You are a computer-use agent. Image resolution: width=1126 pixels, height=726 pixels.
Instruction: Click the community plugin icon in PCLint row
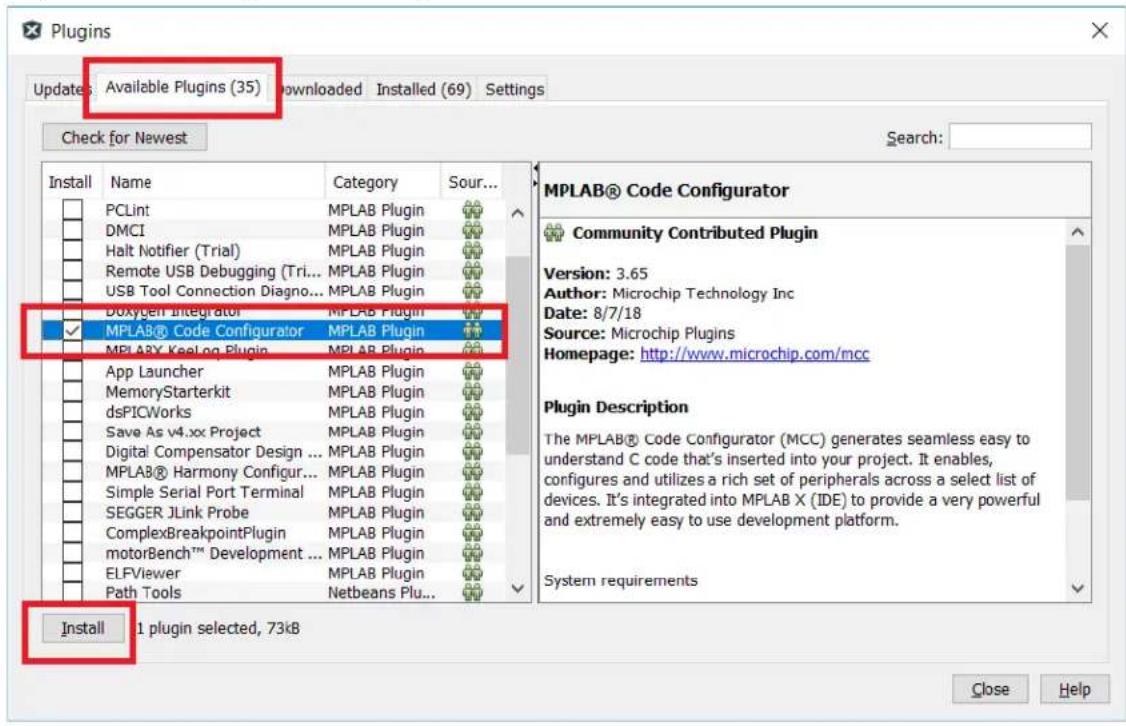(x=473, y=210)
